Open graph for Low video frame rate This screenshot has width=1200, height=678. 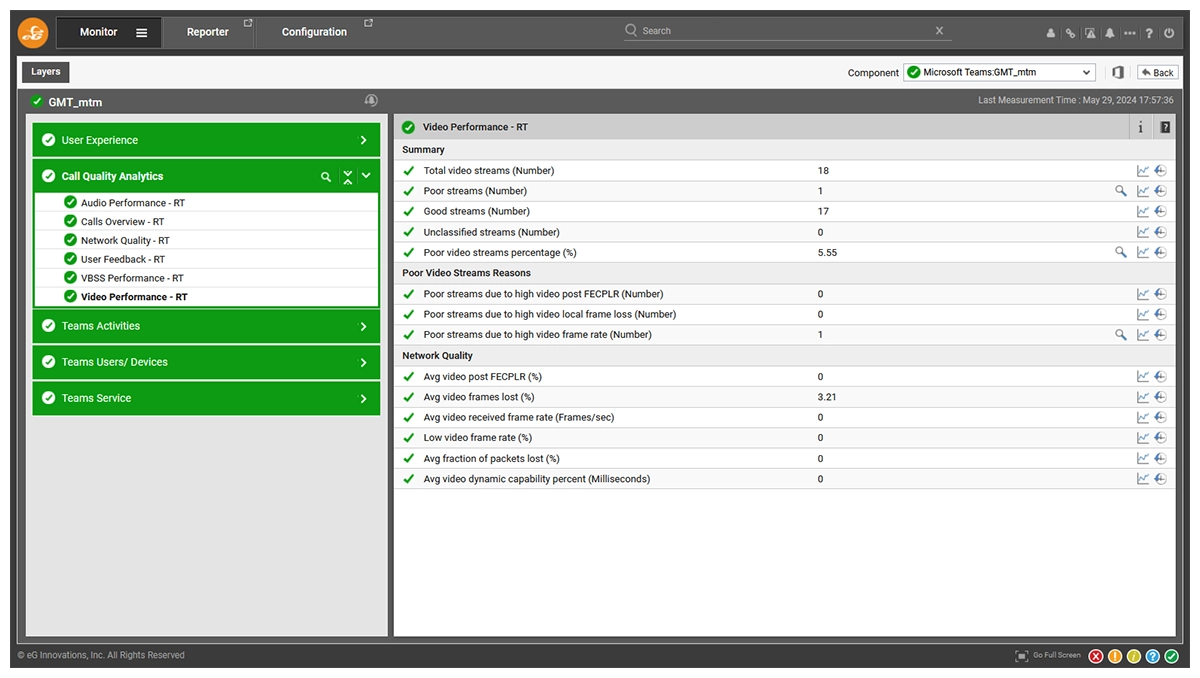point(1143,438)
